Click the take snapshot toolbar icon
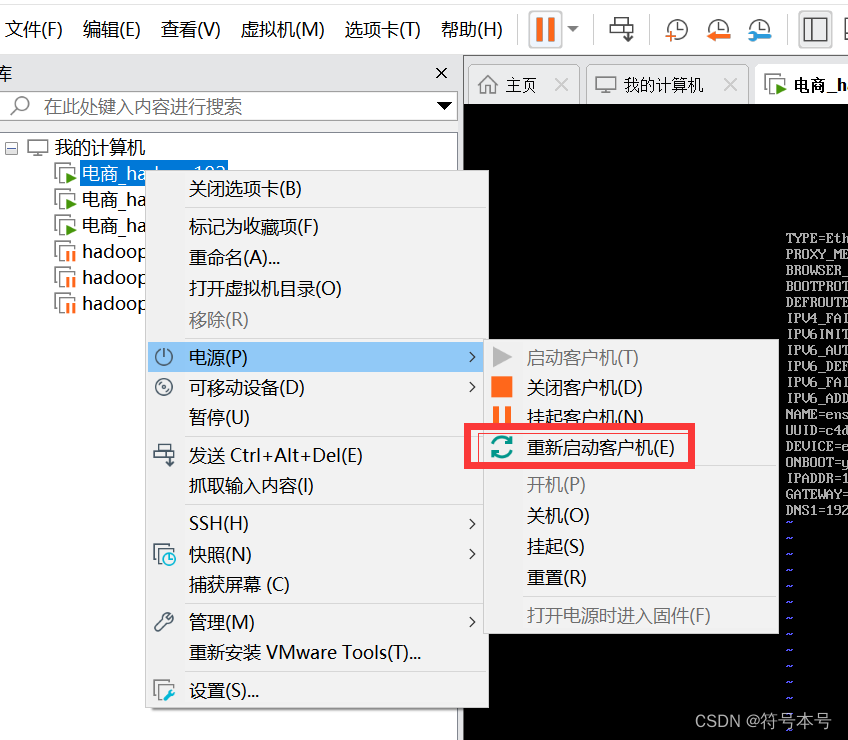This screenshot has width=848, height=740. coord(676,30)
